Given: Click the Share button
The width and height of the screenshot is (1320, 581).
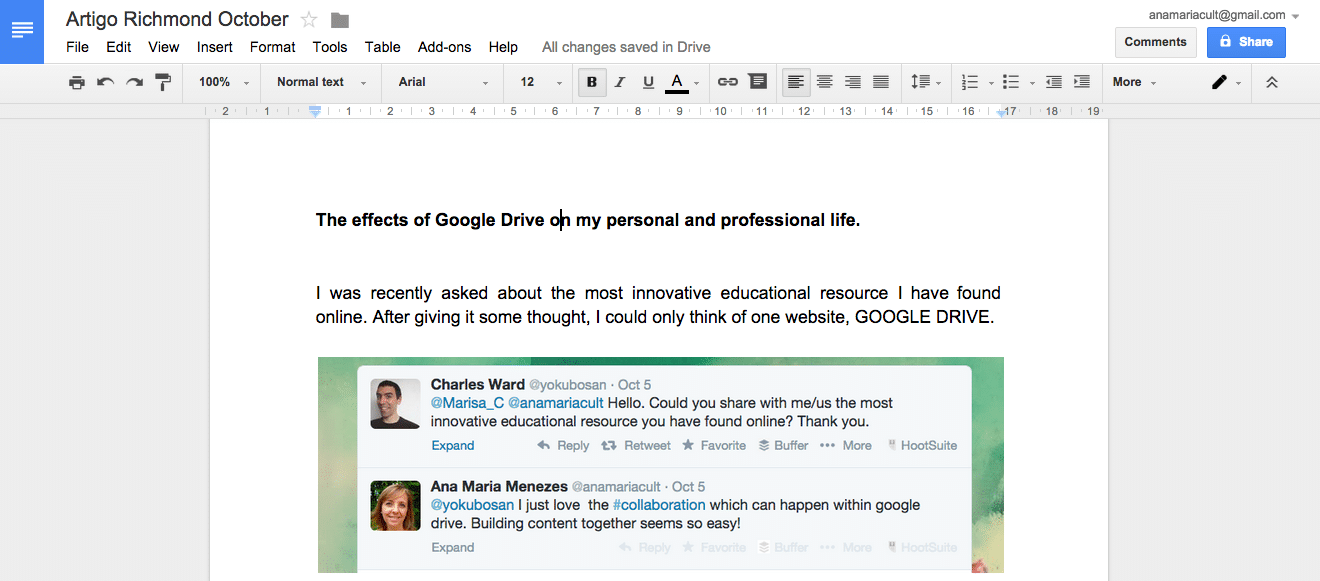Looking at the screenshot, I should (x=1246, y=42).
